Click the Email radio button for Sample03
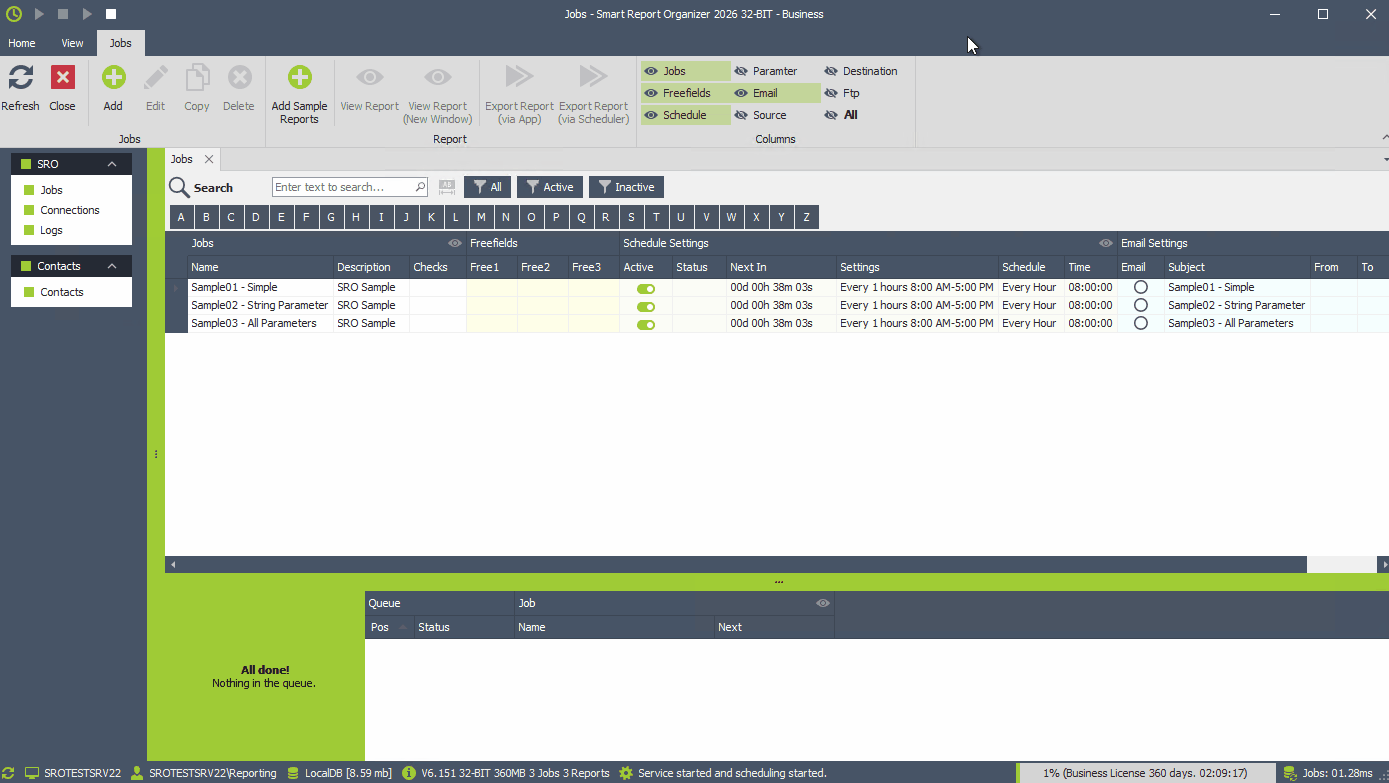 tap(1140, 323)
